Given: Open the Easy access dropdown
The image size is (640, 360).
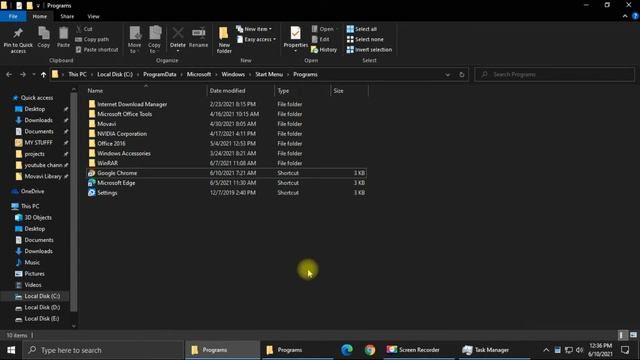Looking at the screenshot, I should pyautogui.click(x=256, y=39).
